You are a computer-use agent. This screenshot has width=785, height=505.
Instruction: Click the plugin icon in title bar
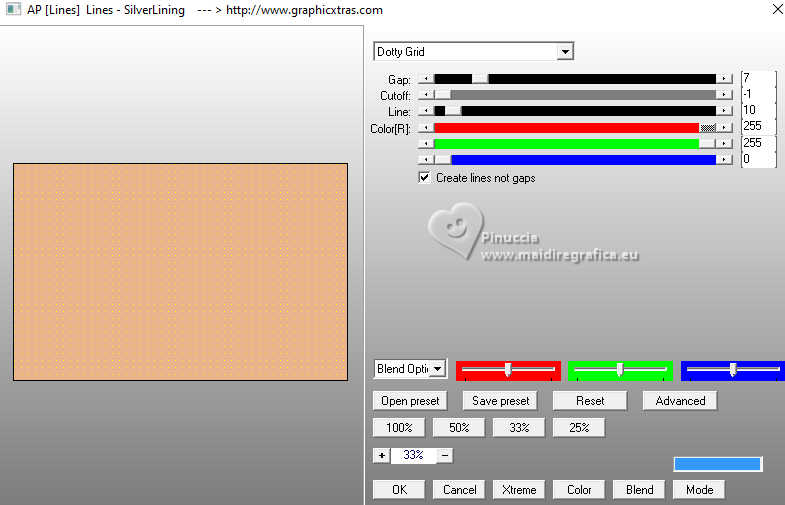(x=13, y=9)
